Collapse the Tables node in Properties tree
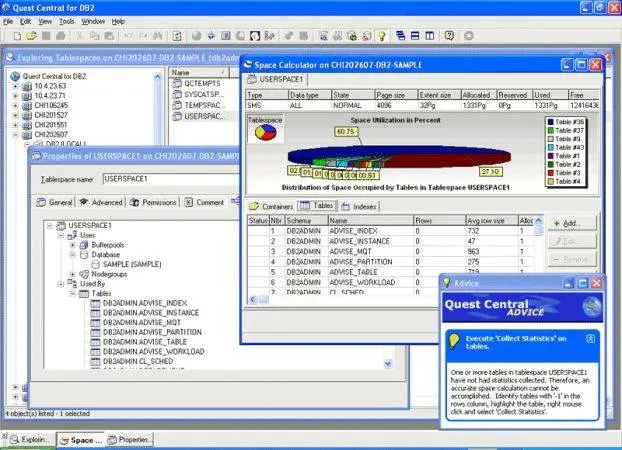The width and height of the screenshot is (622, 450). [x=73, y=294]
